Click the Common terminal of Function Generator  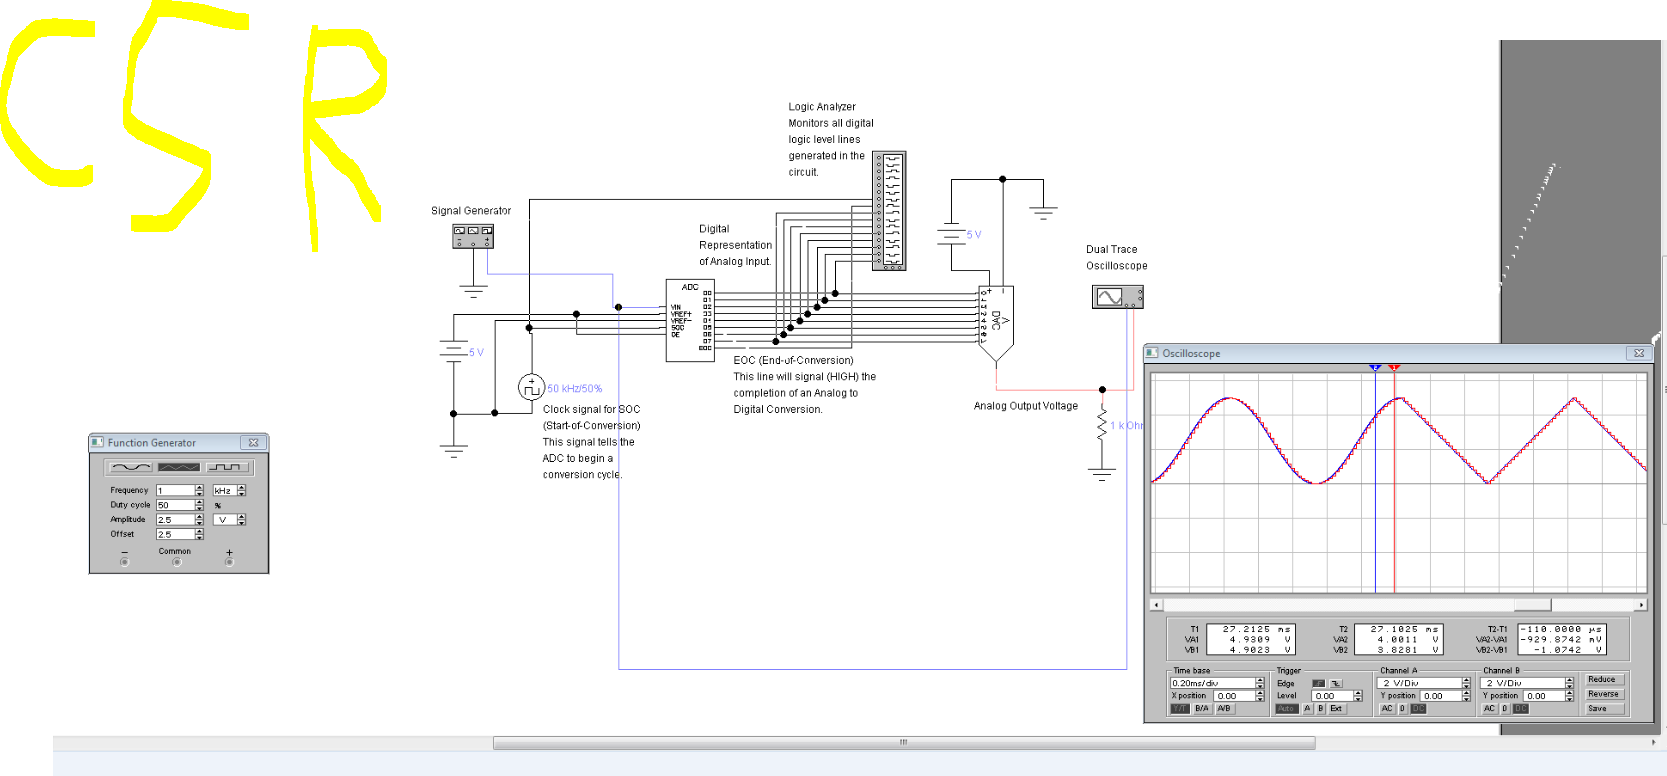176,562
